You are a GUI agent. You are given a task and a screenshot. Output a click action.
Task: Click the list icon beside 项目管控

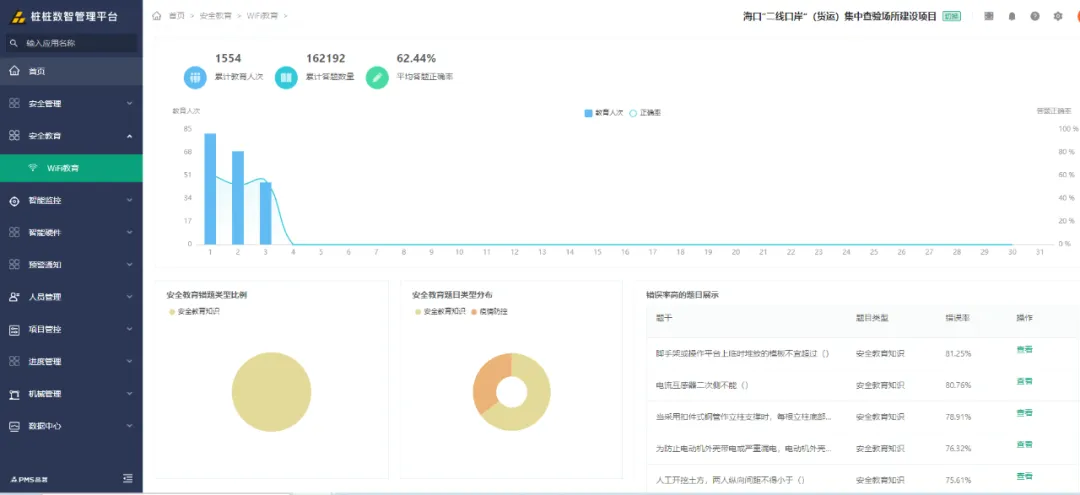(x=14, y=329)
